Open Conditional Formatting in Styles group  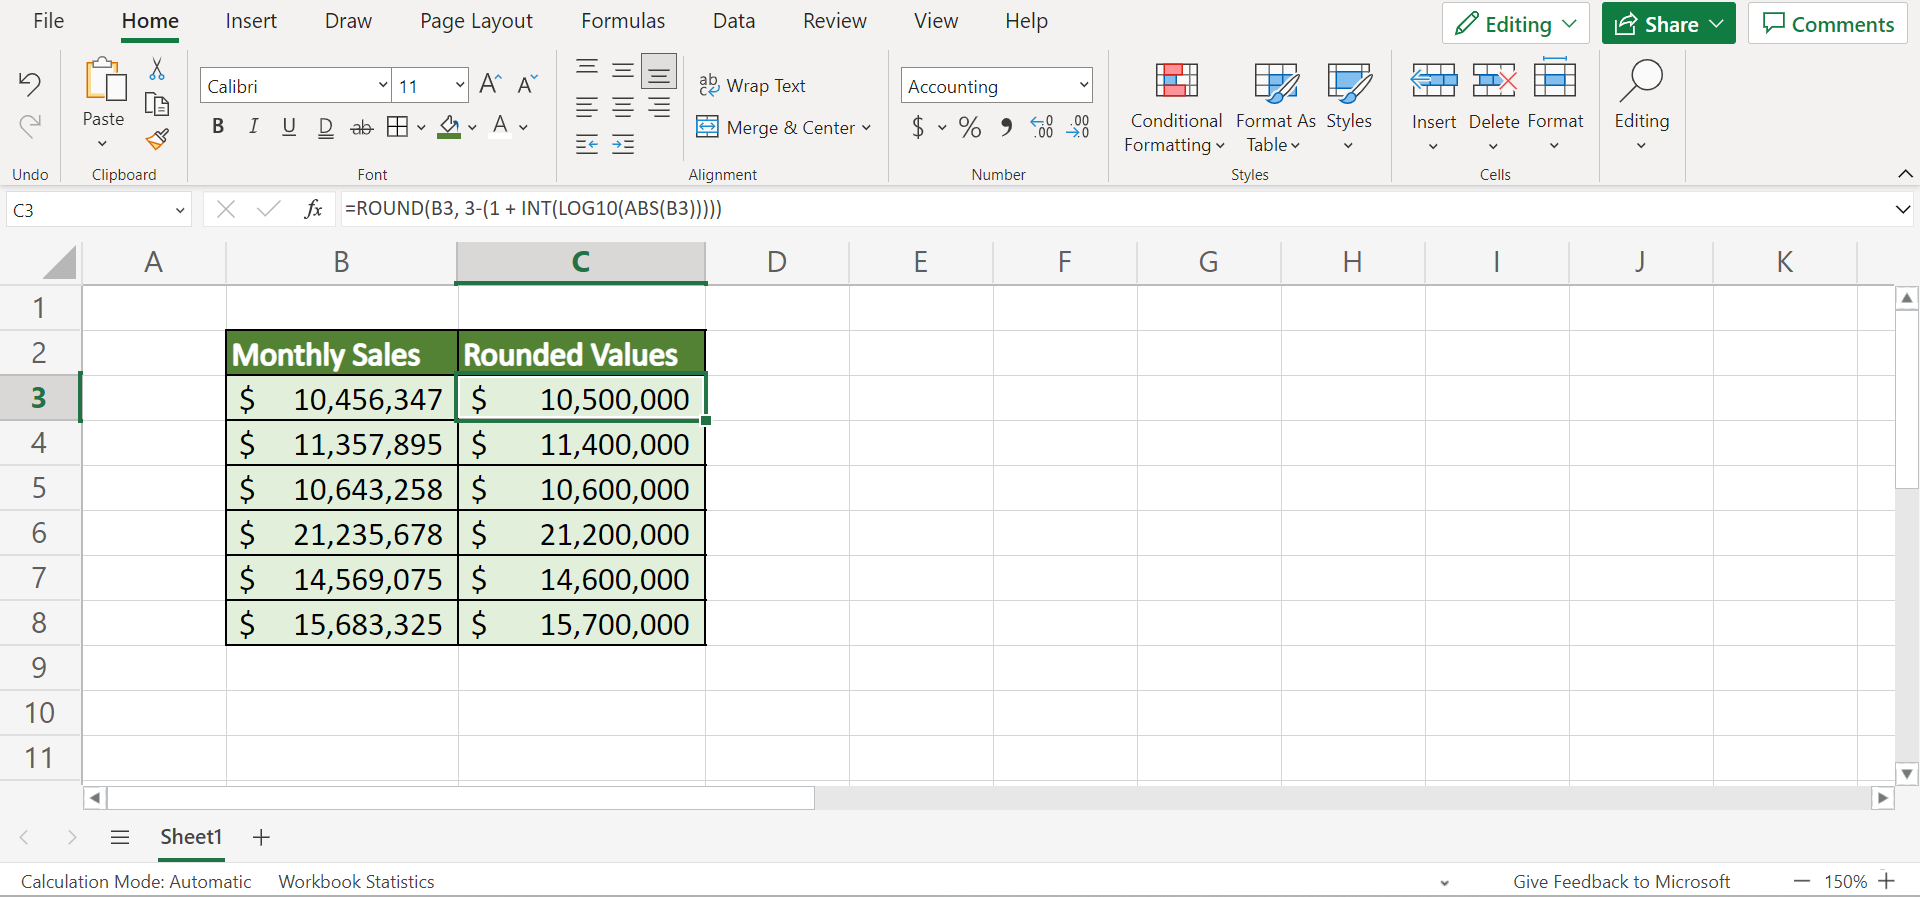(1176, 106)
